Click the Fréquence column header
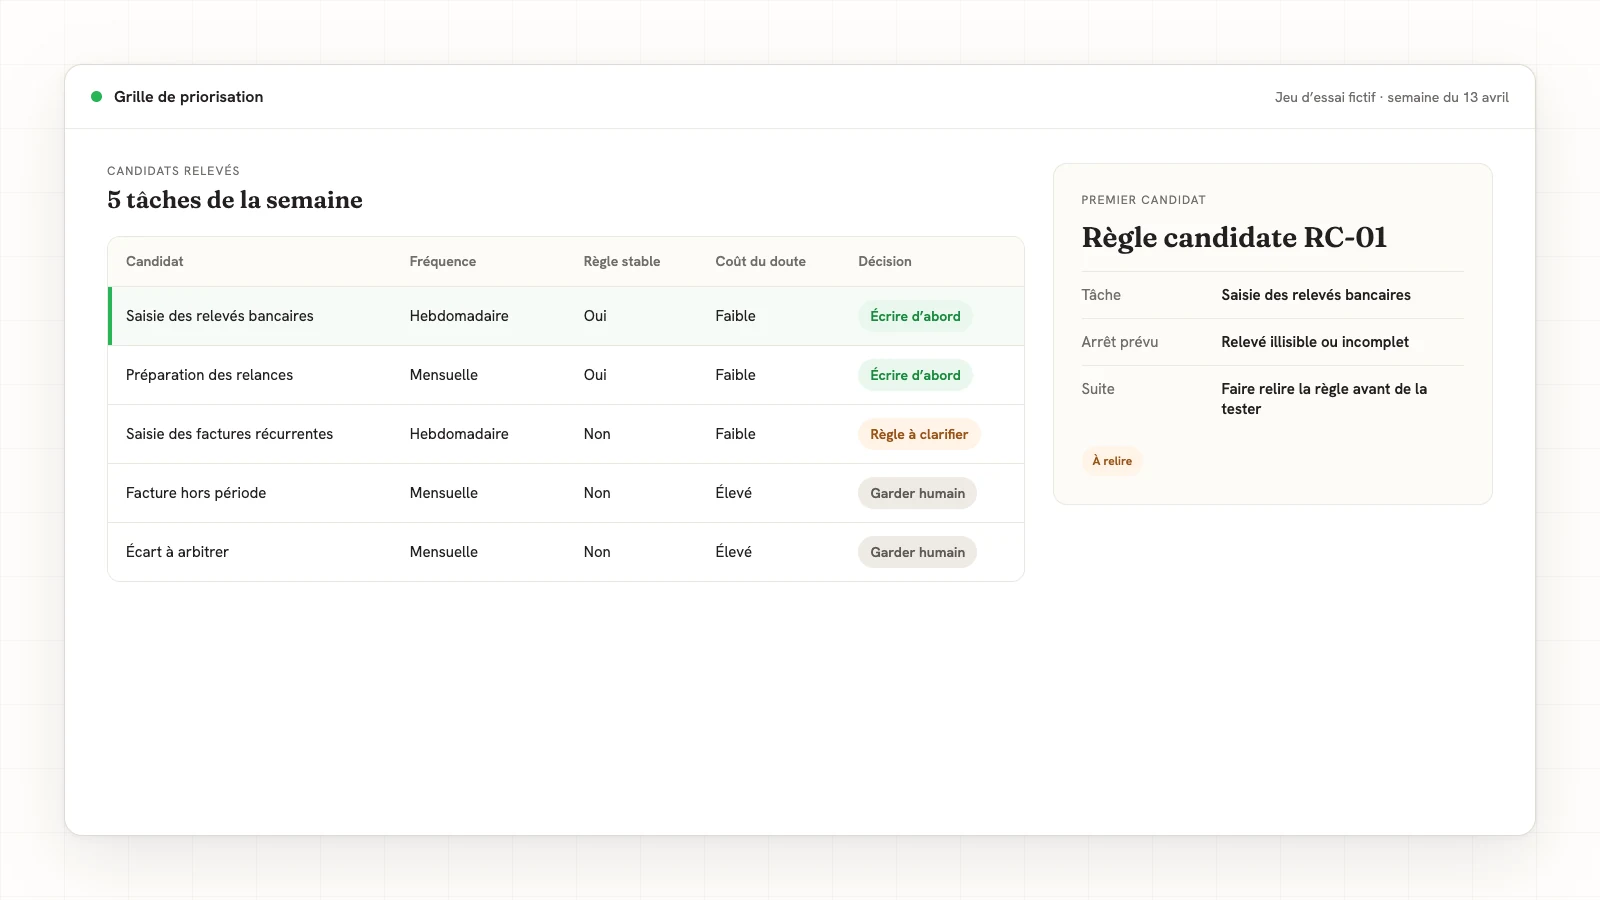 [443, 261]
